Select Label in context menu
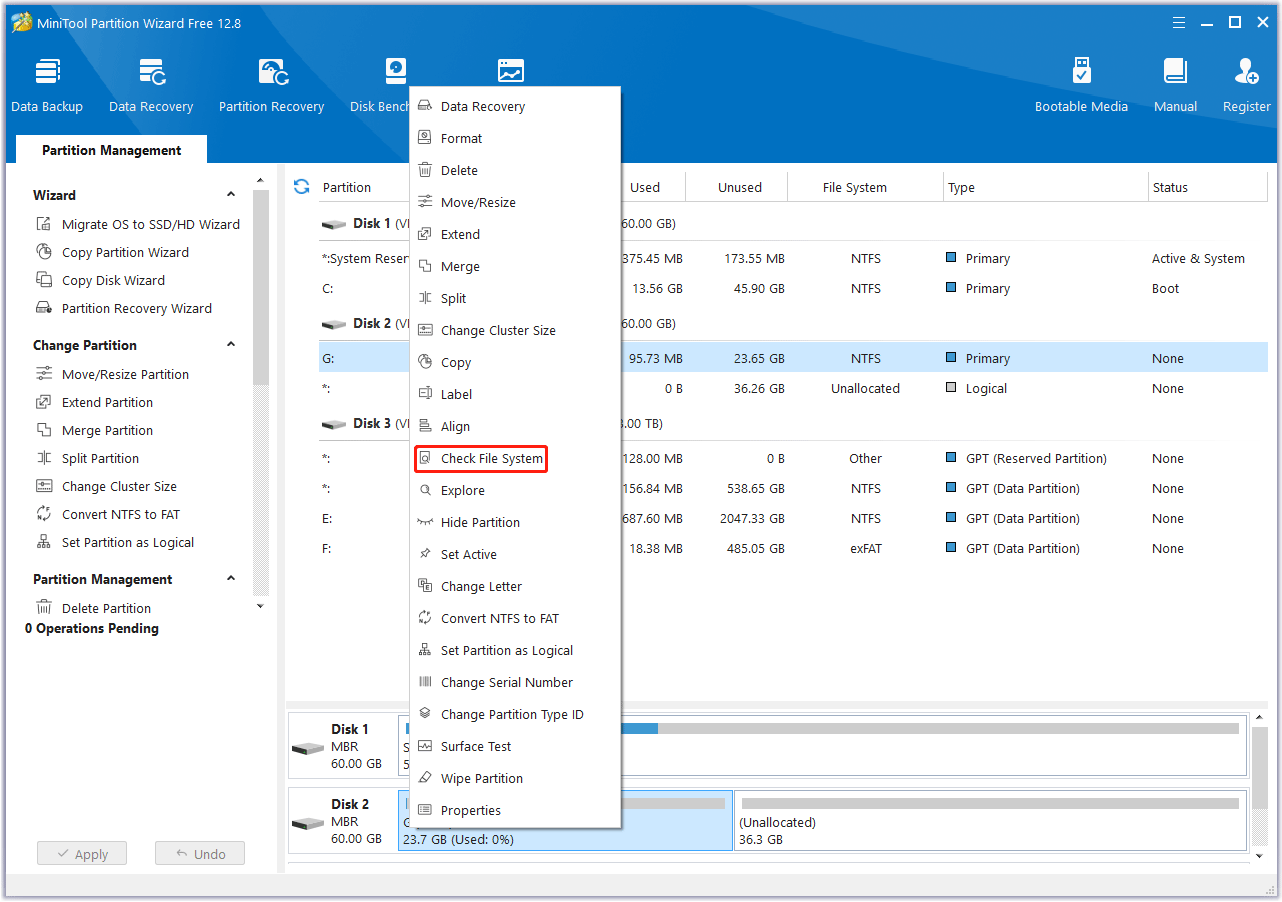Viewport: 1282px width, 902px height. point(515,394)
